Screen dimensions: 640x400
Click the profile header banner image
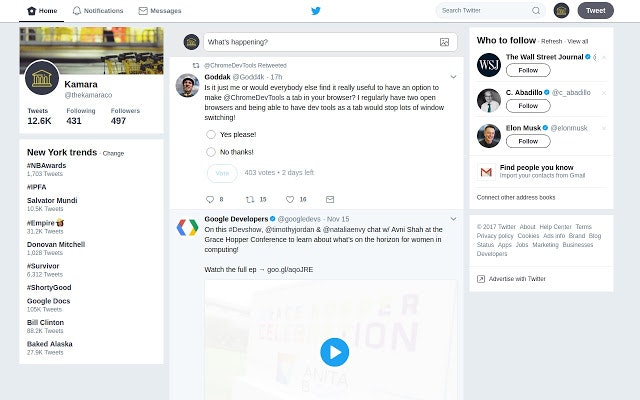(91, 51)
